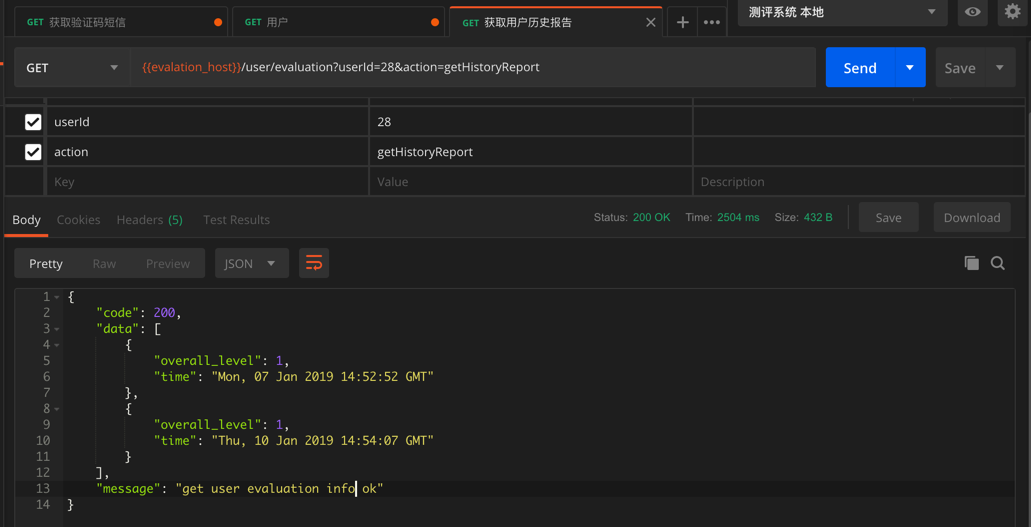Click the request URL input field
Viewport: 1031px width, 527px height.
point(470,68)
